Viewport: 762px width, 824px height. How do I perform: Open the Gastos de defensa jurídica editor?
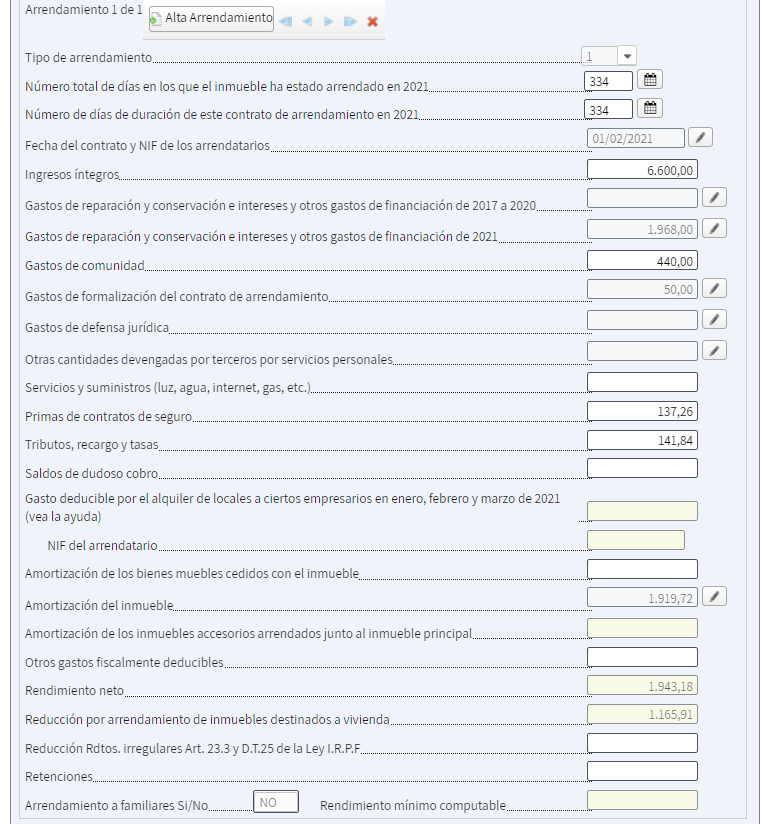[714, 319]
